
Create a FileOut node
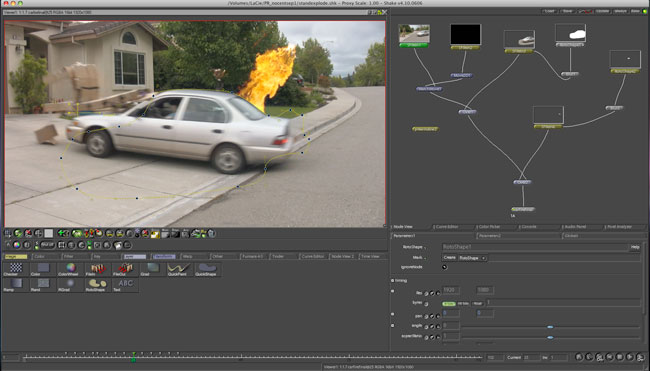tap(126, 269)
